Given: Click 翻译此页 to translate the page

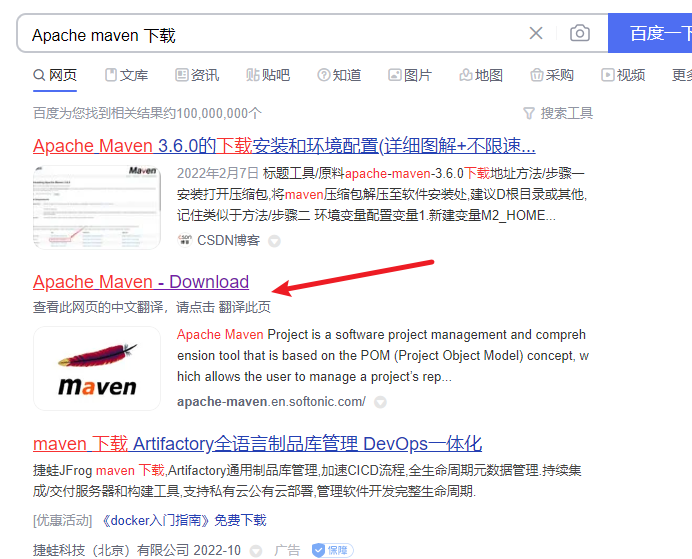Looking at the screenshot, I should click(244, 307).
